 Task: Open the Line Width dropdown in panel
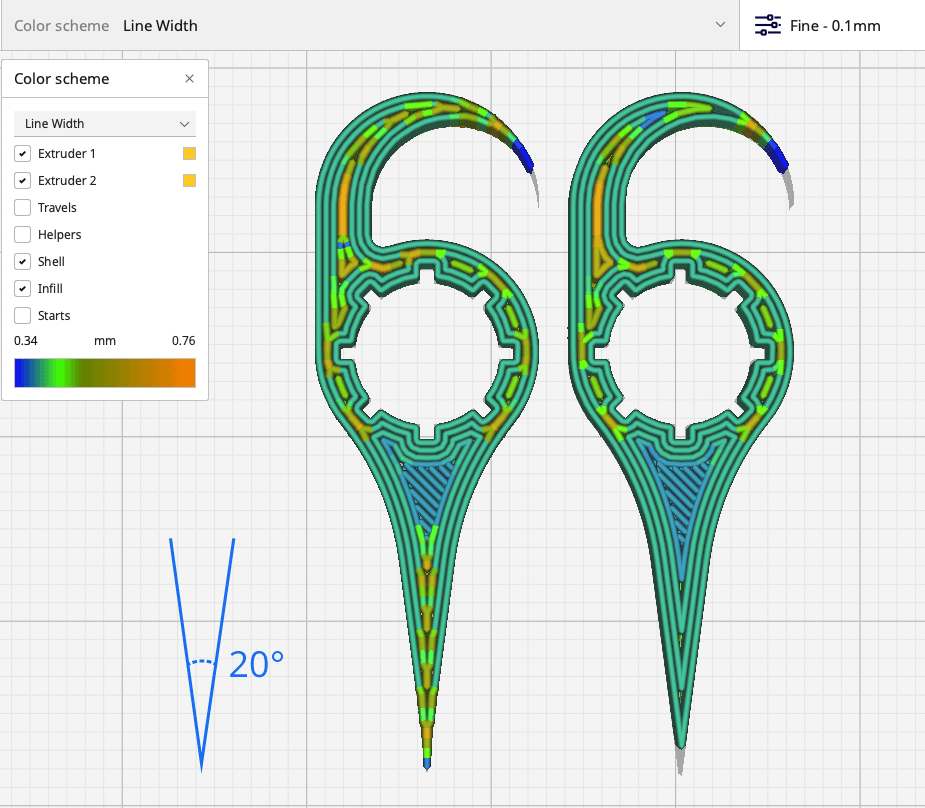[105, 124]
